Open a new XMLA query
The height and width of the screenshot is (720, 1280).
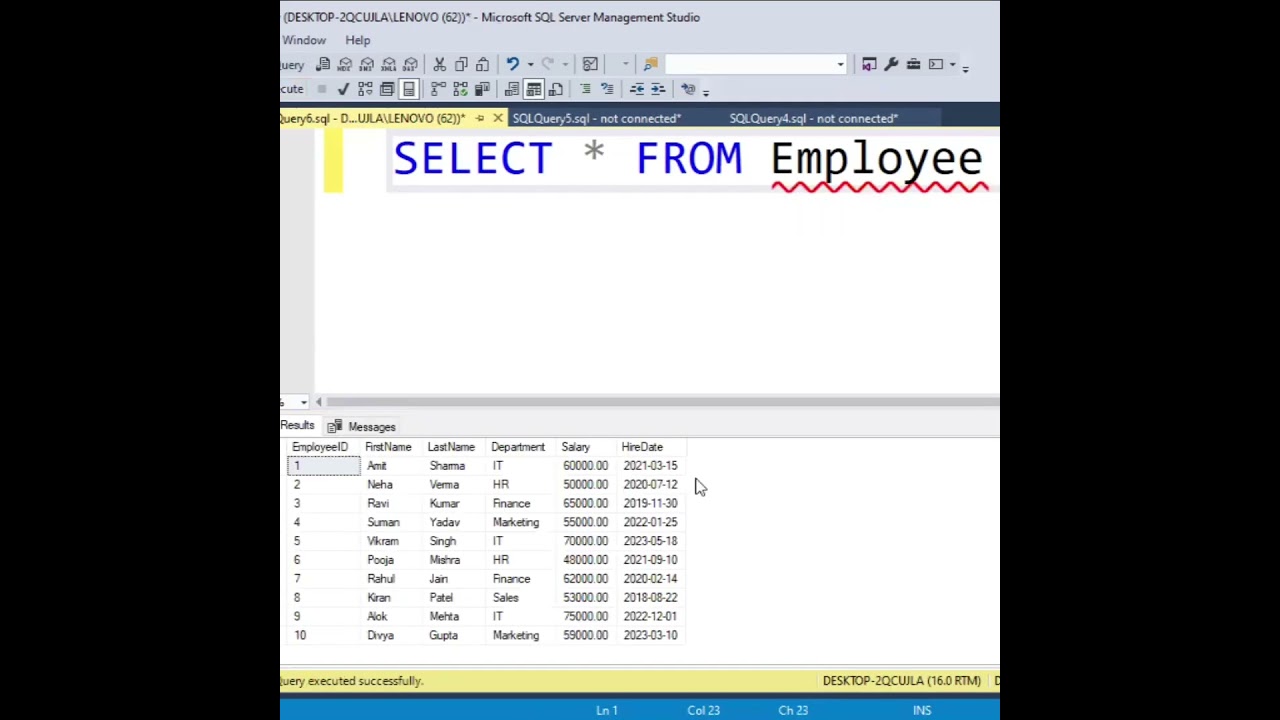click(x=389, y=64)
